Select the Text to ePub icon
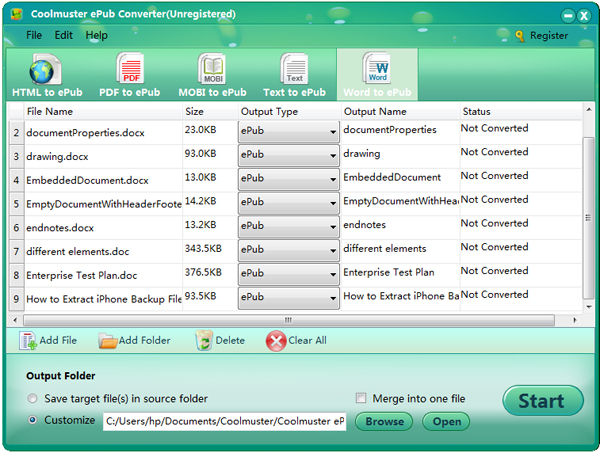600x453 pixels. [294, 69]
